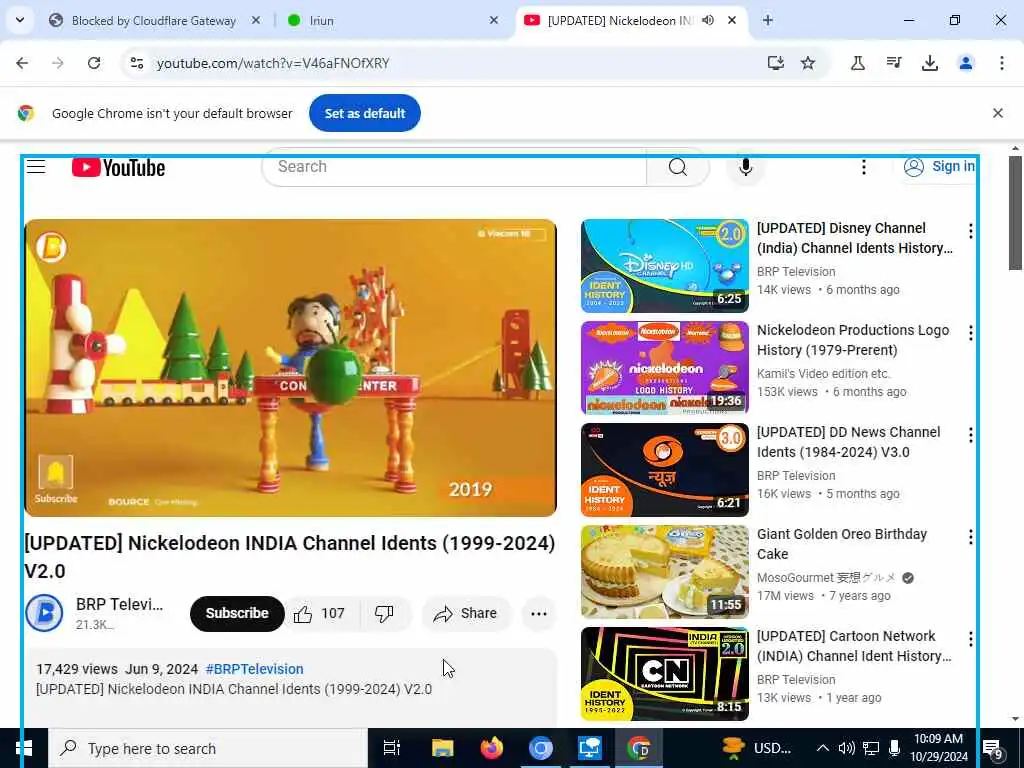This screenshot has width=1024, height=768.
Task: Click the page vertical scrollbar thumb
Action: coord(1015,212)
